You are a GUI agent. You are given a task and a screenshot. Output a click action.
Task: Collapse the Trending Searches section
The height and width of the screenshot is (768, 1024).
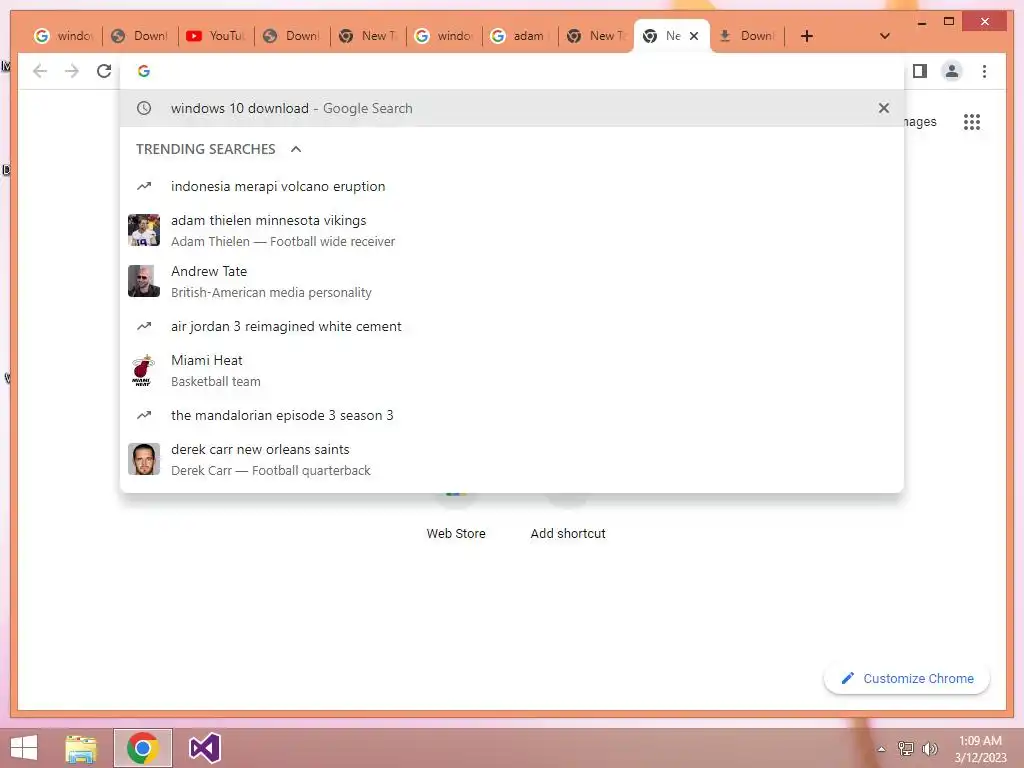click(296, 150)
